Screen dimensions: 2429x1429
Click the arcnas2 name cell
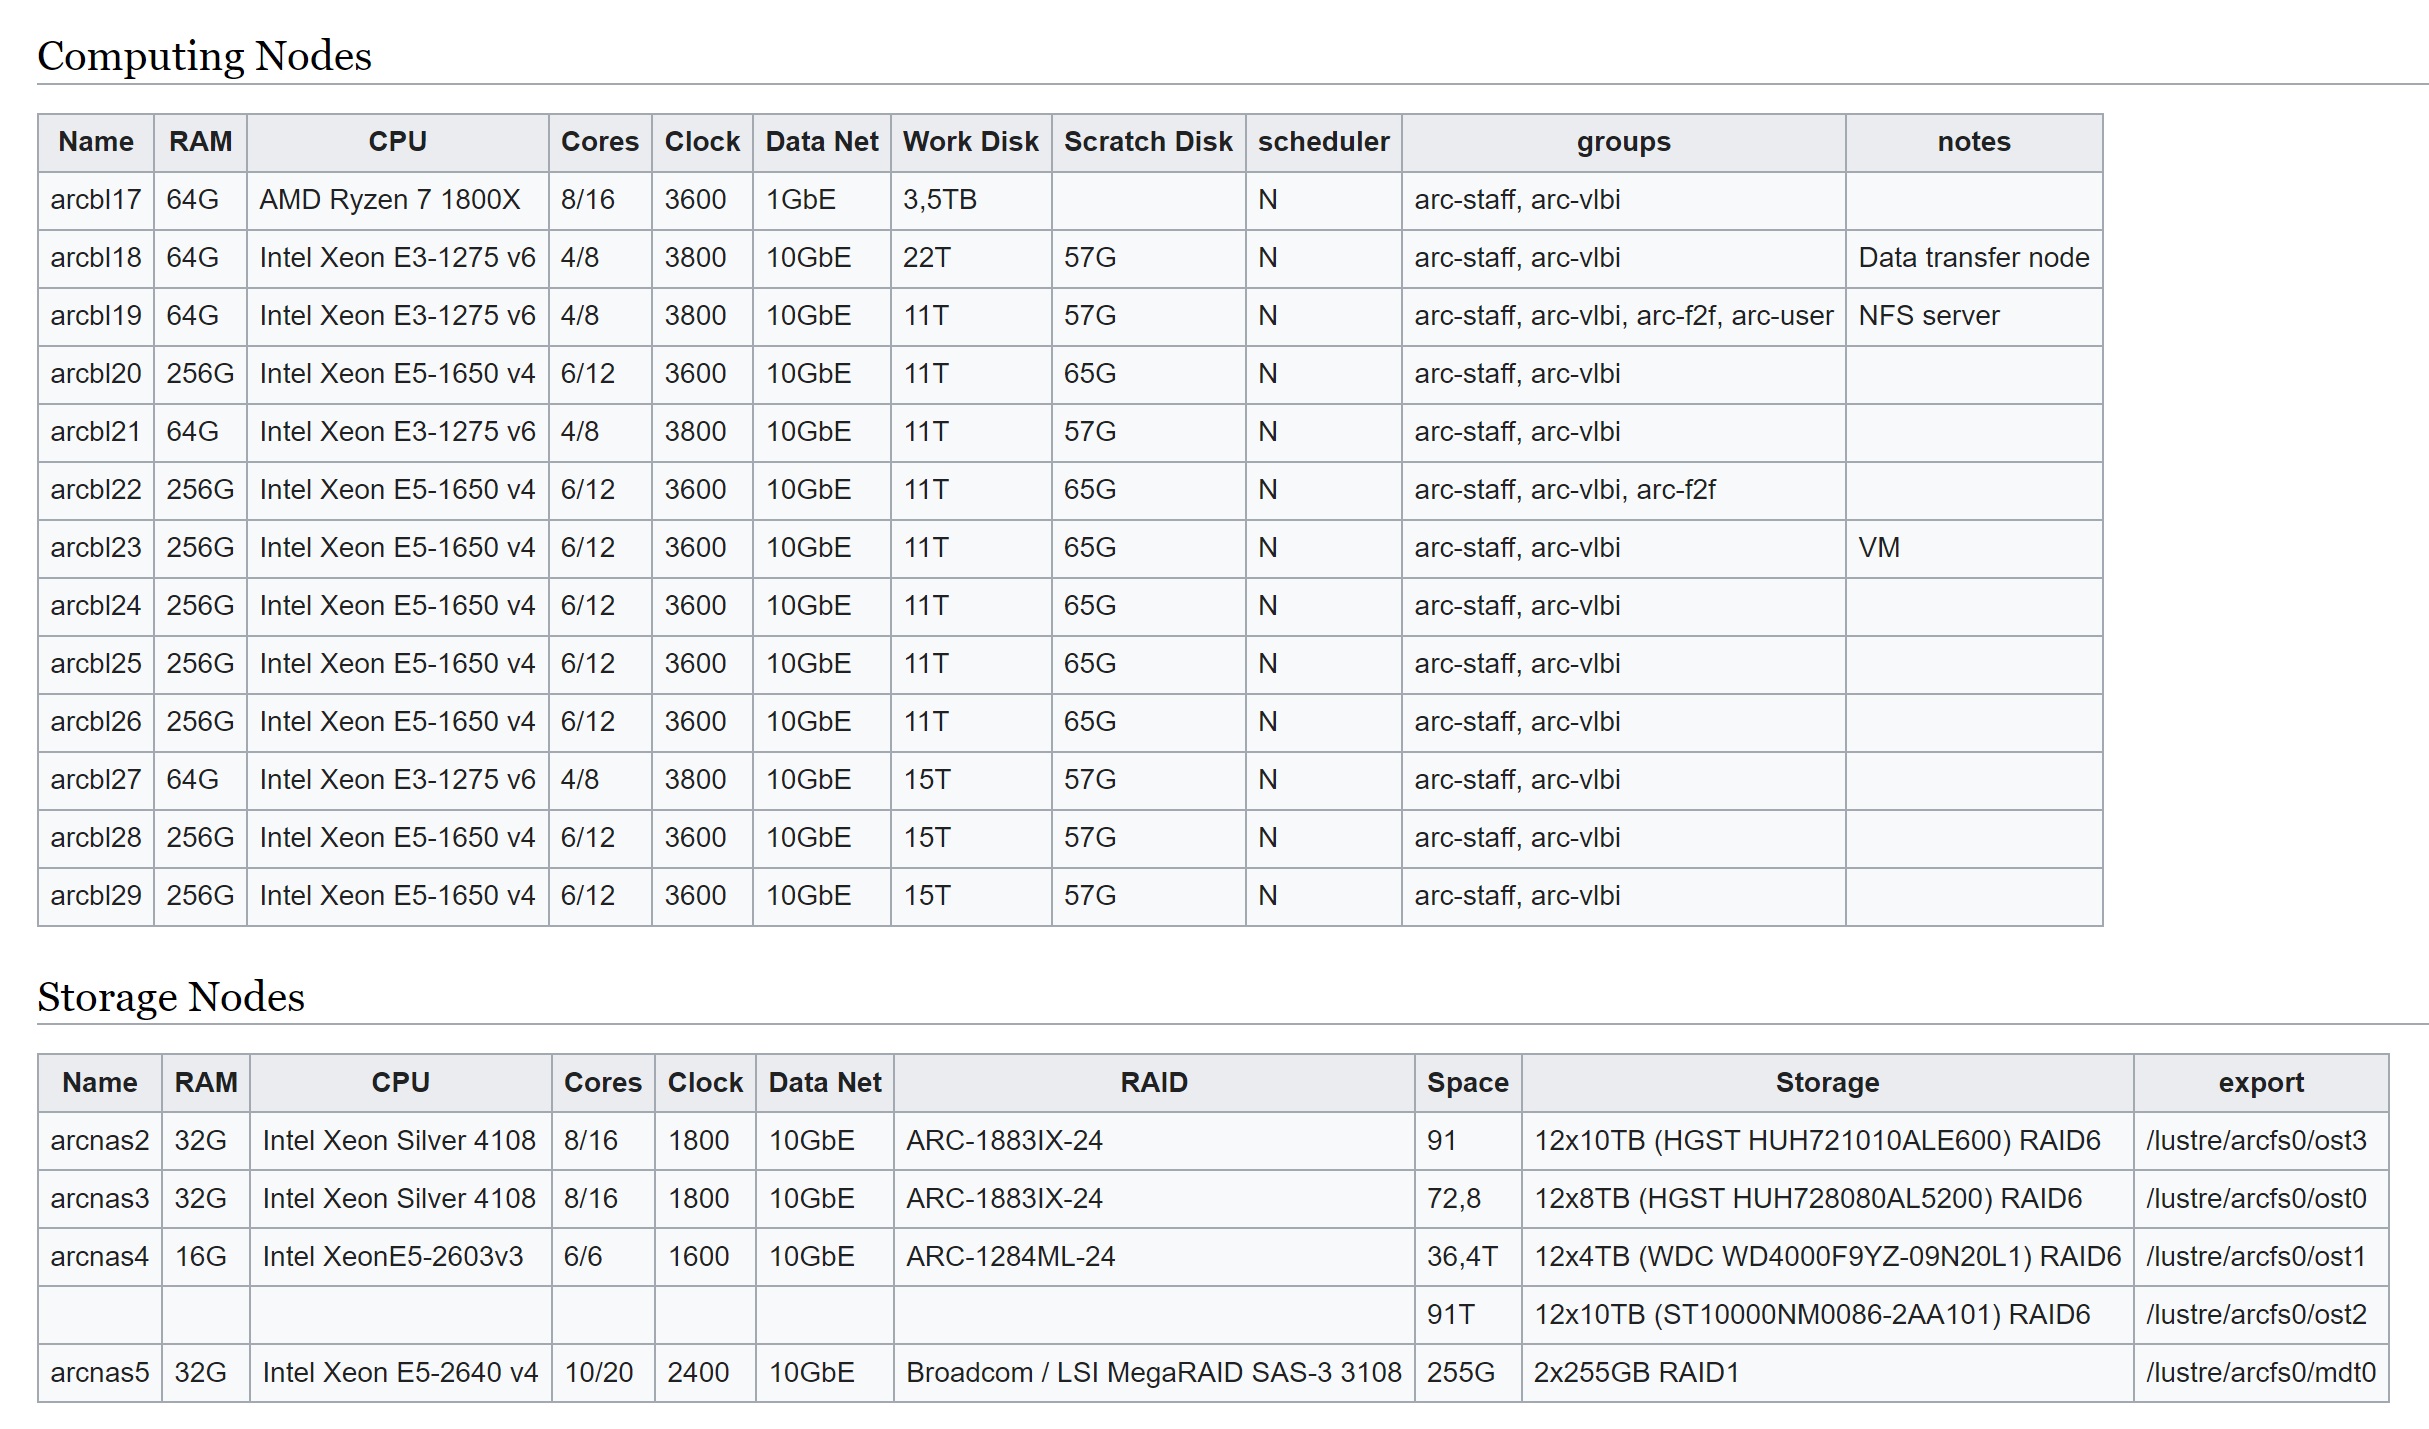(100, 1141)
